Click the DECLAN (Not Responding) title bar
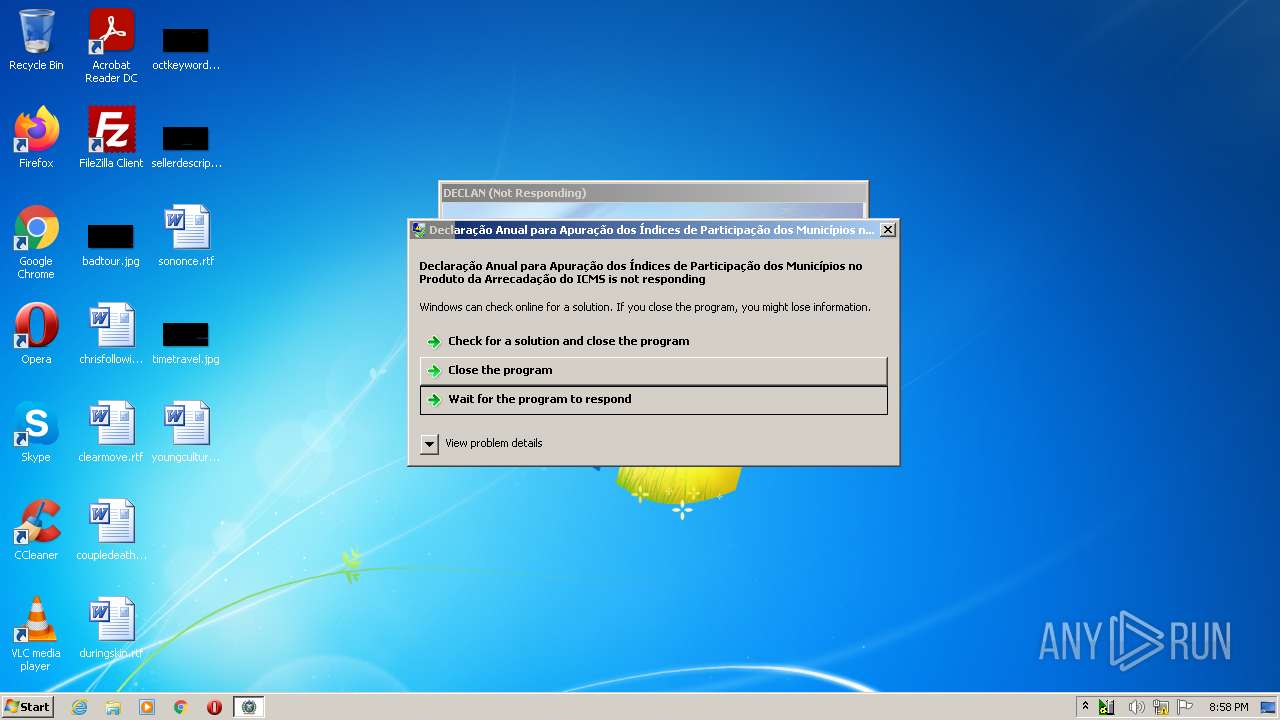 click(653, 192)
